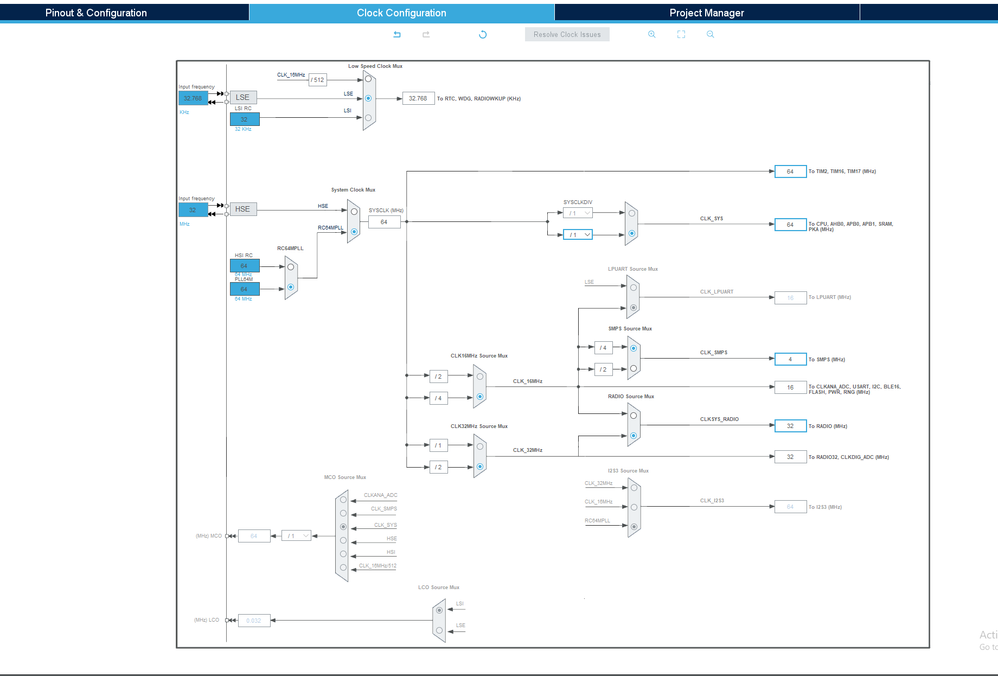Click the 16 output to CLKANA_ADC, USART field
Viewport: 998px width, 676px height.
[x=790, y=387]
